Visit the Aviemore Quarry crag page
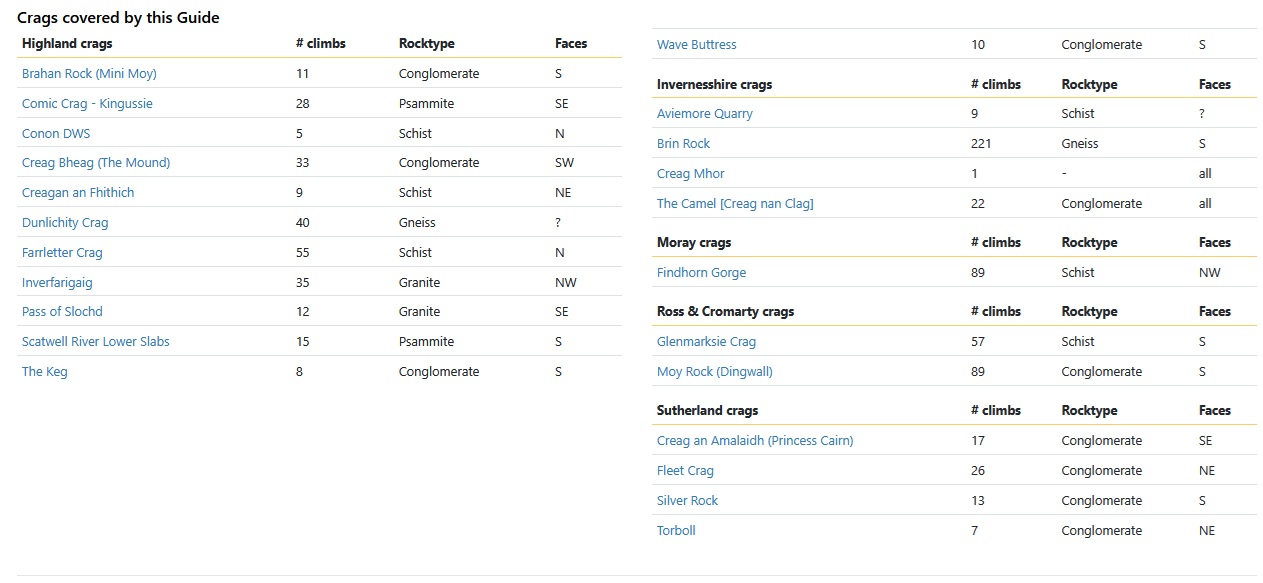 [705, 114]
